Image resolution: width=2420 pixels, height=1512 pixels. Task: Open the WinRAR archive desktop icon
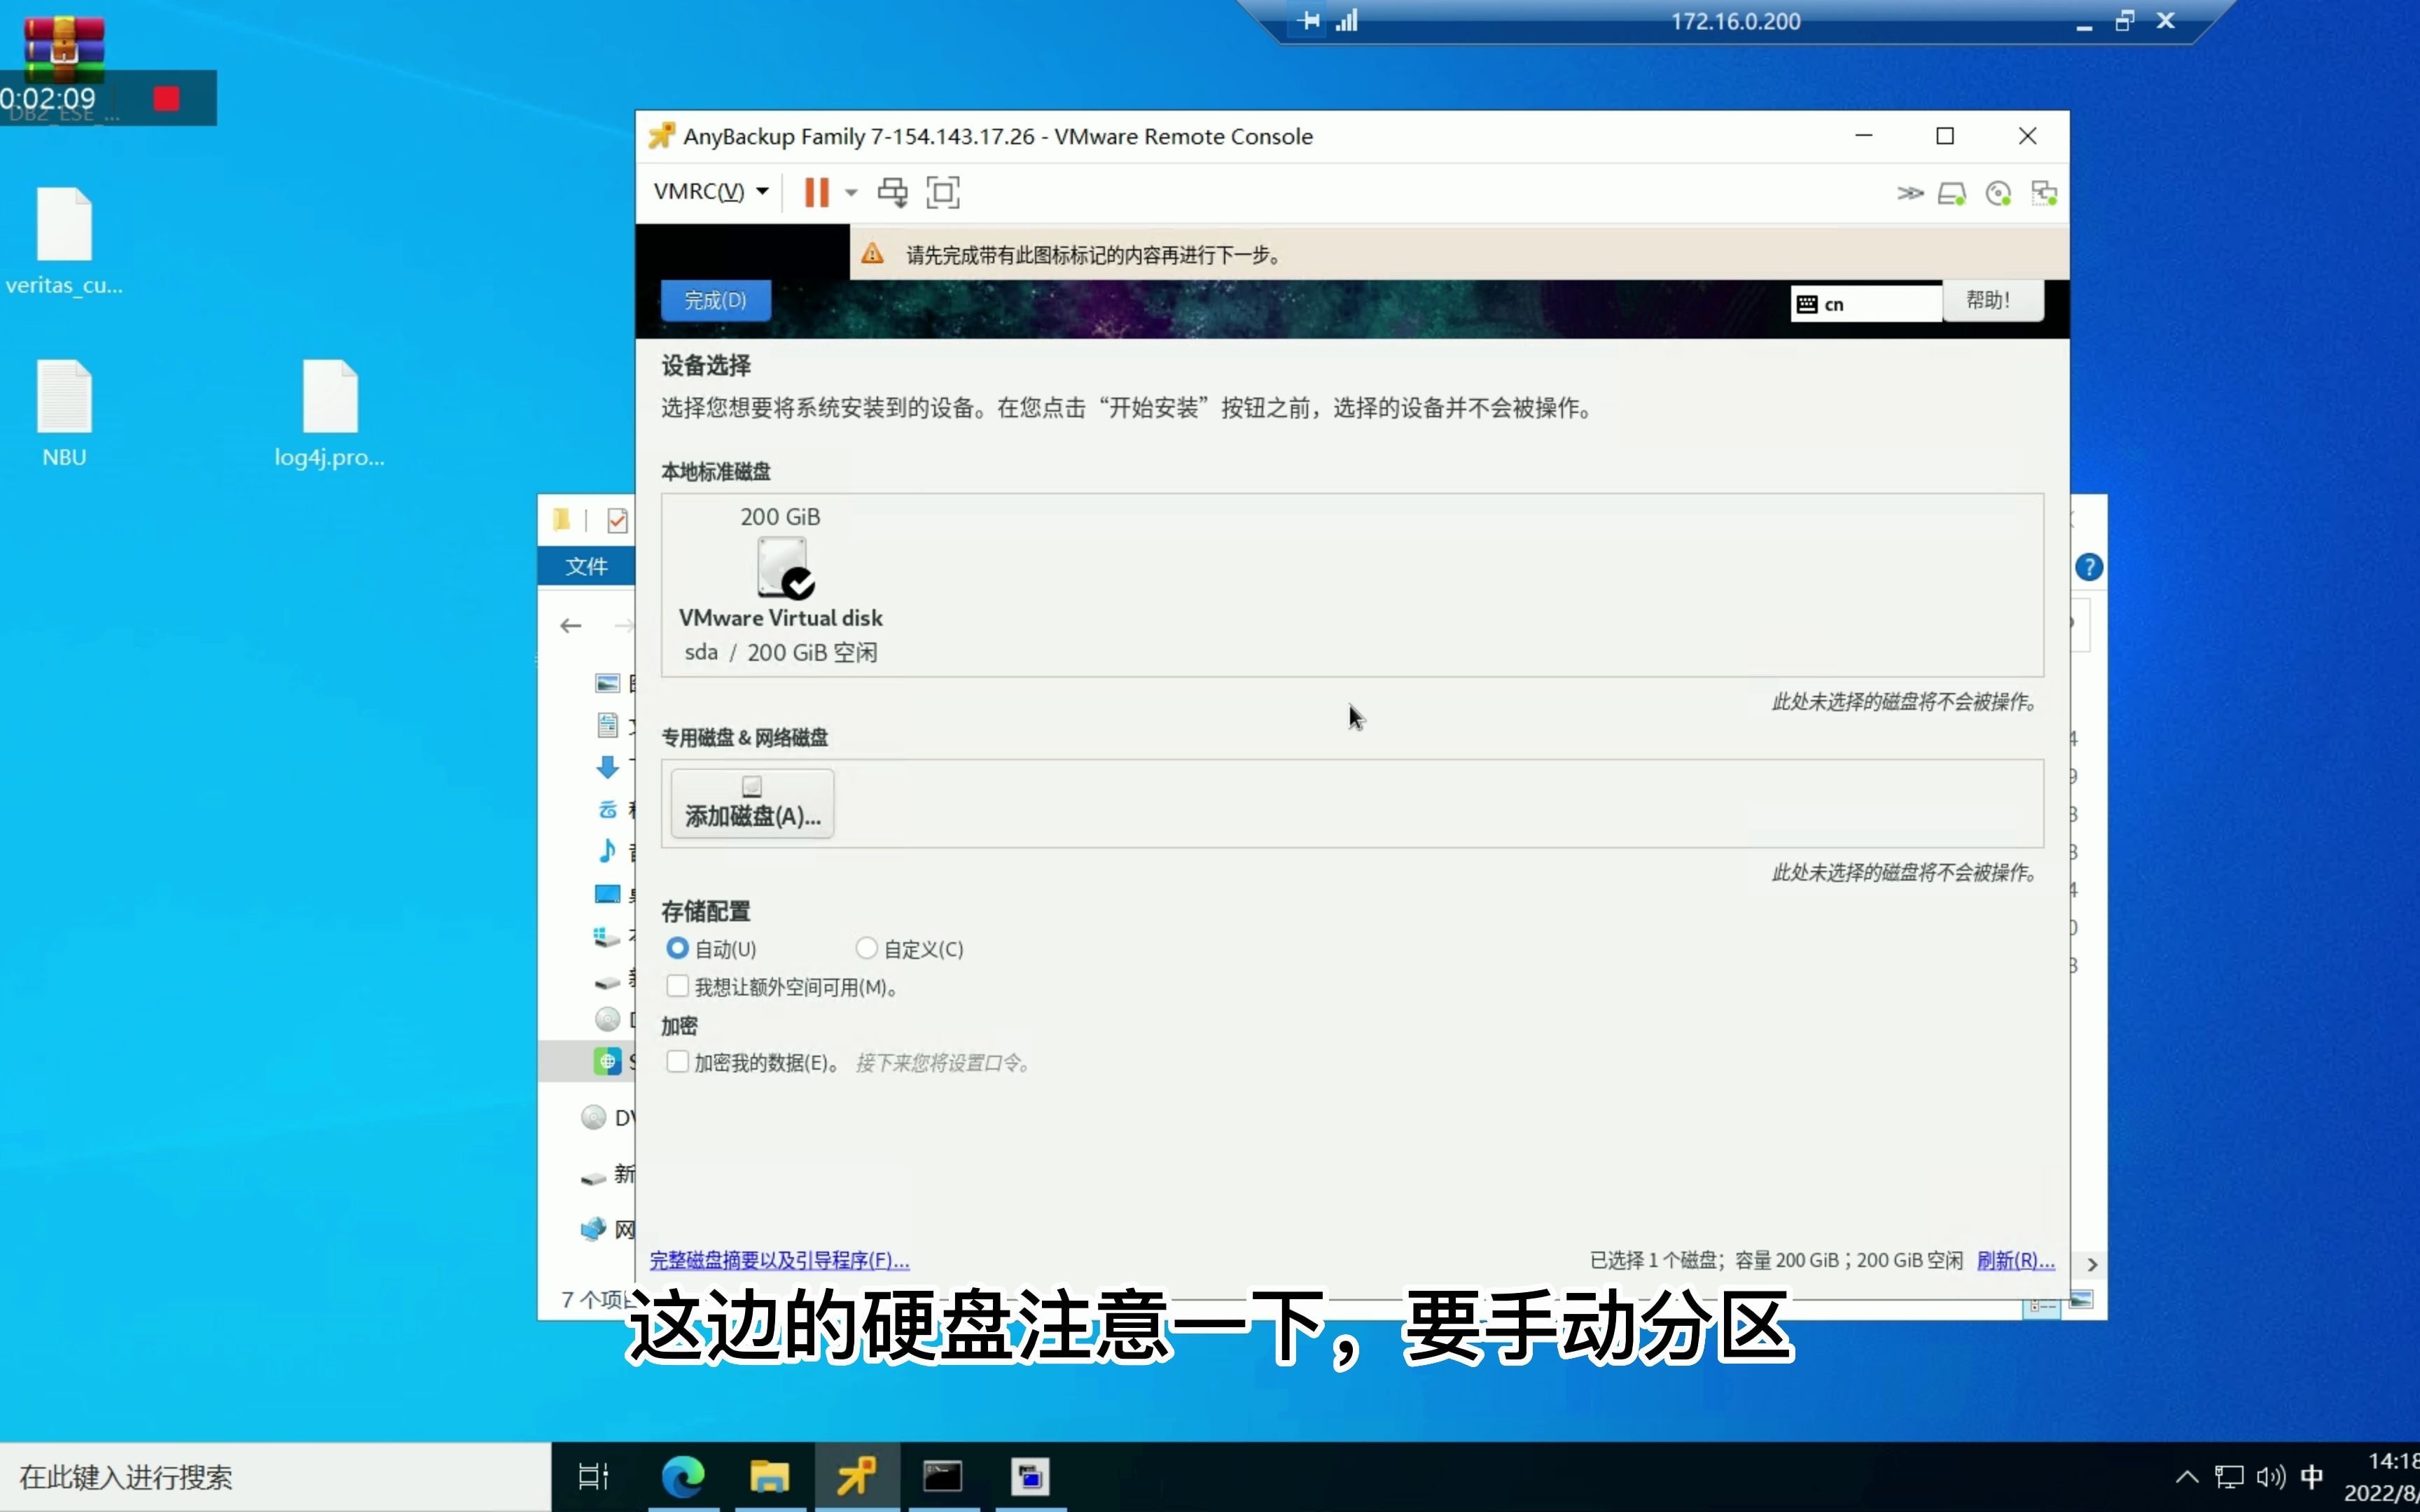[64, 50]
